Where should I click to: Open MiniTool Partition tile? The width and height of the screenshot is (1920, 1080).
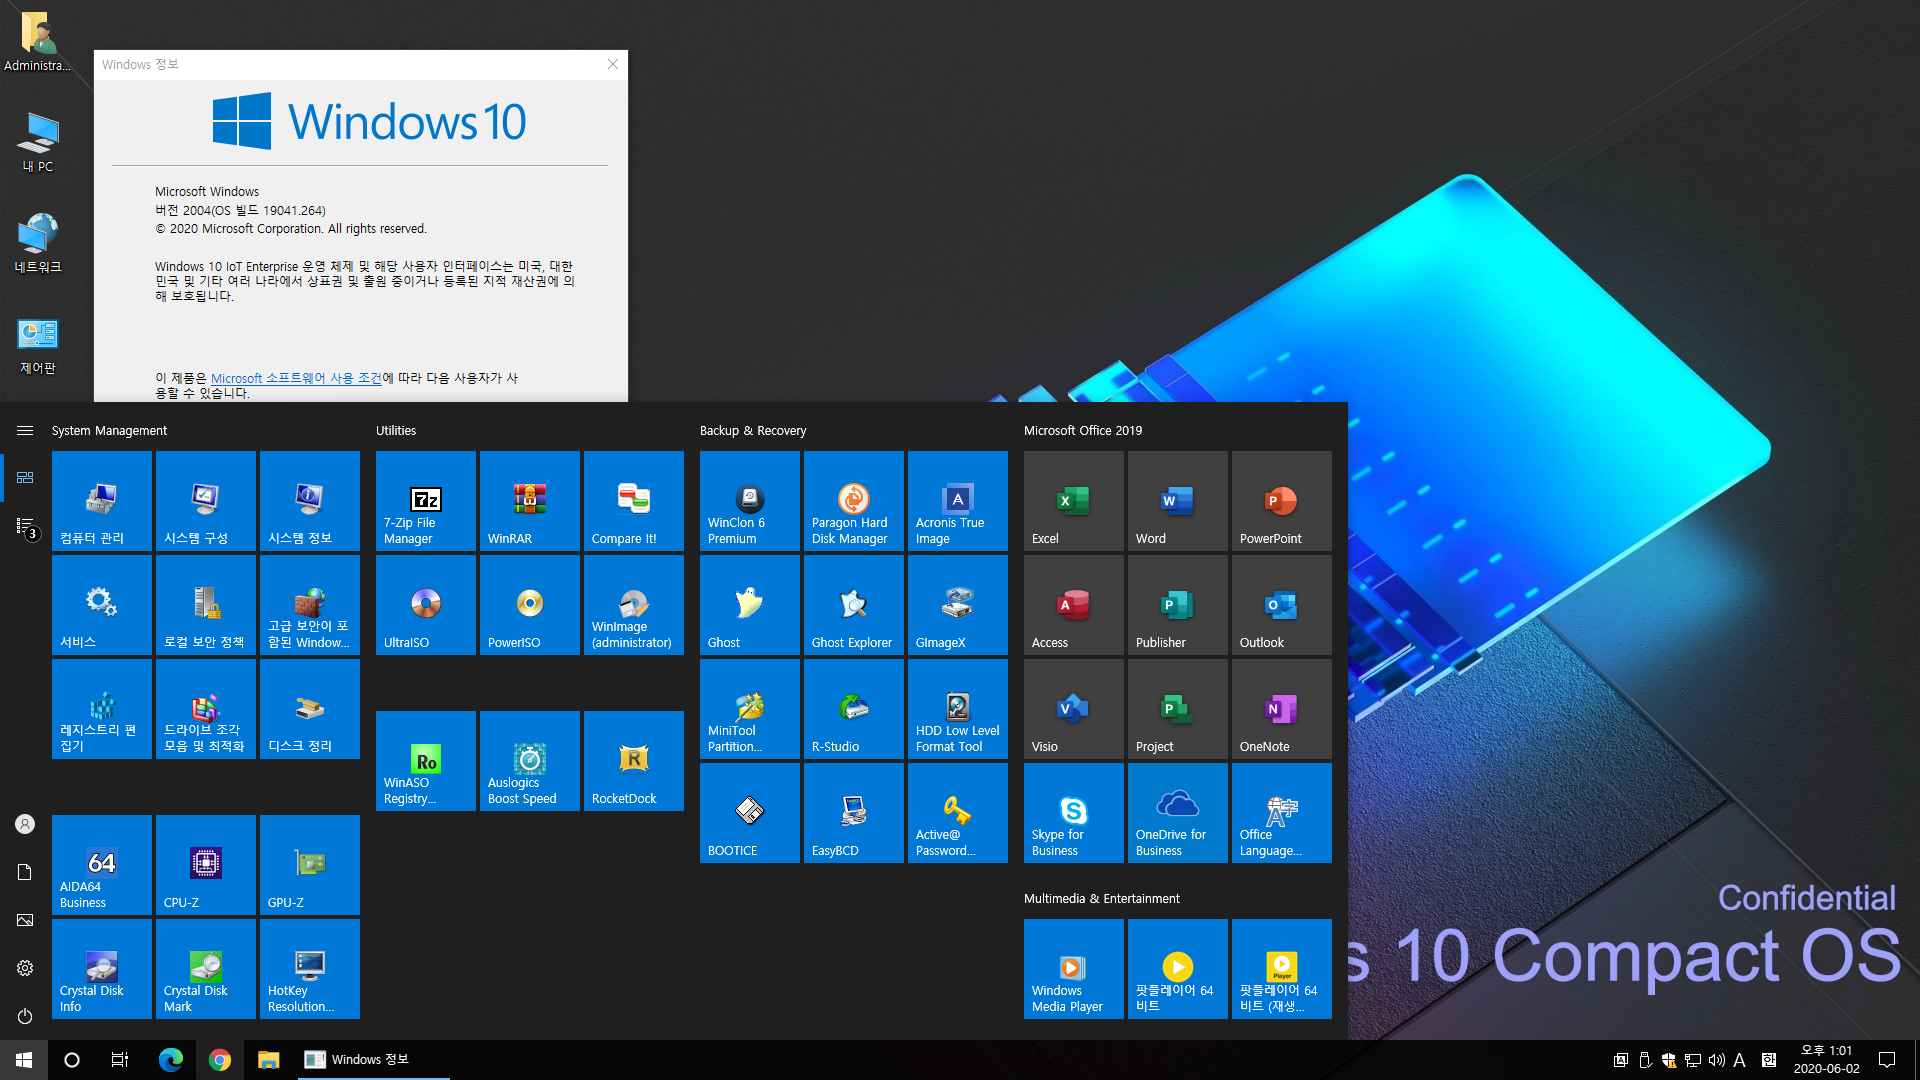(x=750, y=709)
